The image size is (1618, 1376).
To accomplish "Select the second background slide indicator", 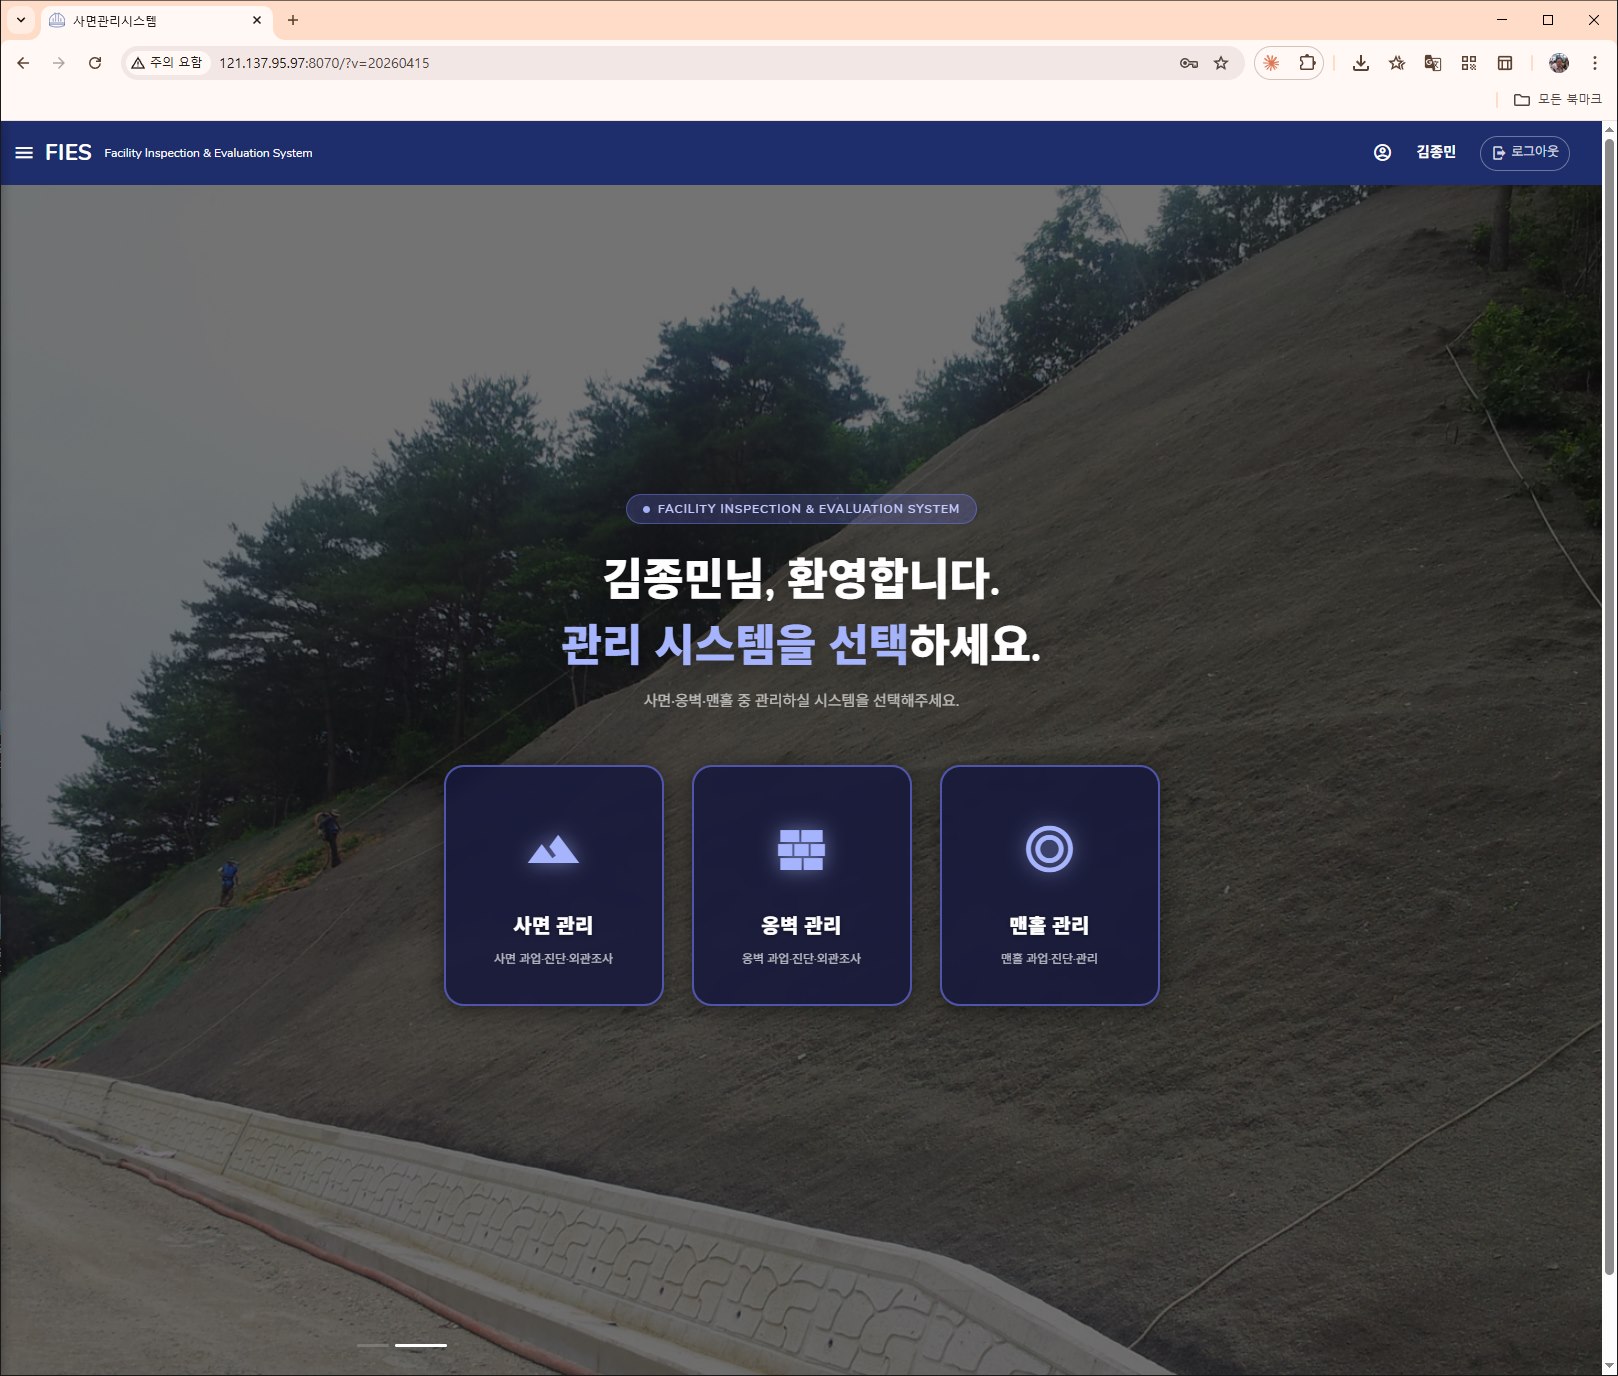I will (421, 1345).
